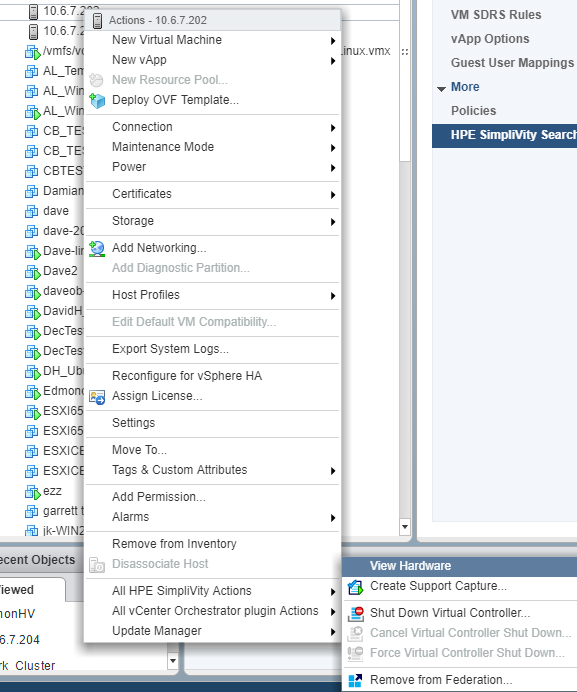577x692 pixels.
Task: Click the panel resize grip dots
Action: 405,52
